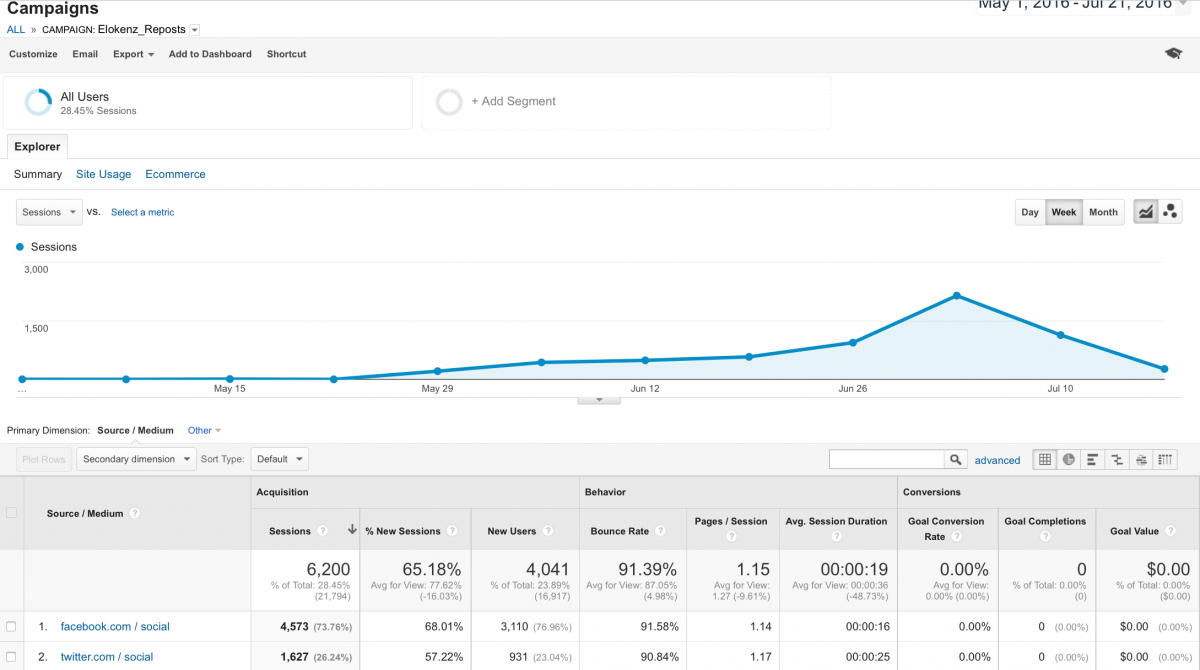This screenshot has width=1200, height=670.
Task: Click the 4,573 sessions value for facebook
Action: (297, 627)
